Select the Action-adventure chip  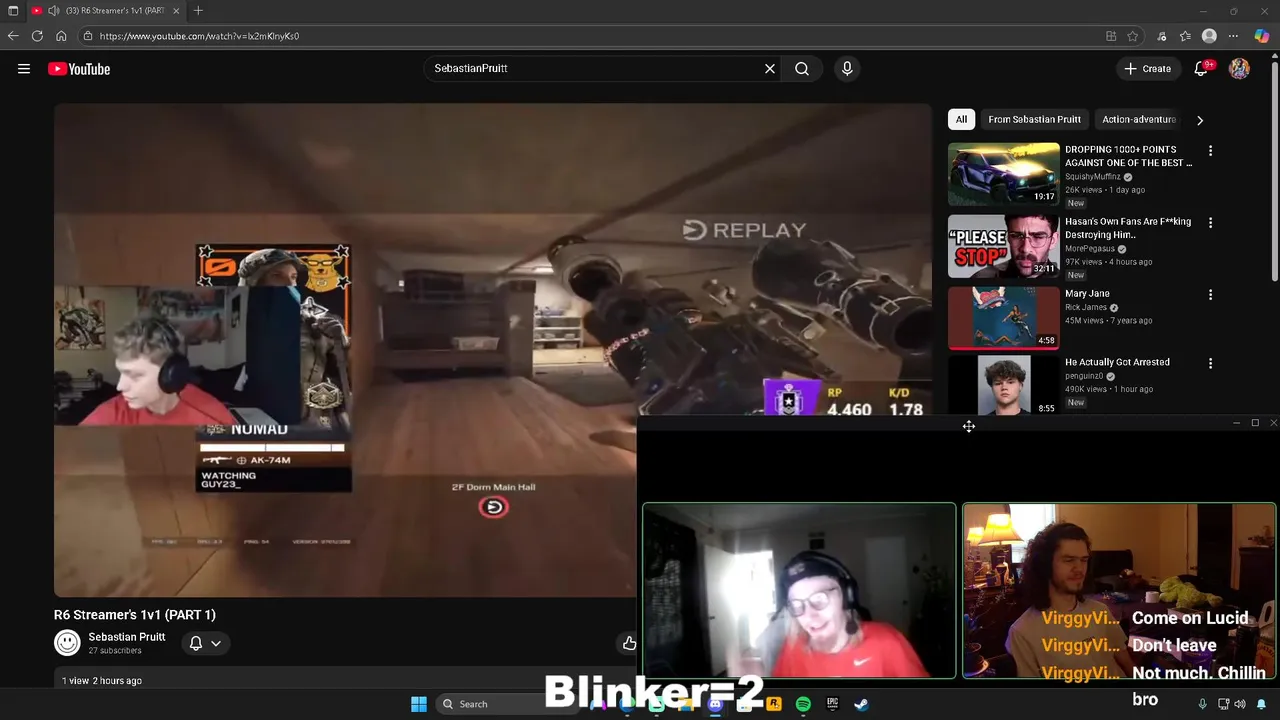(1138, 119)
